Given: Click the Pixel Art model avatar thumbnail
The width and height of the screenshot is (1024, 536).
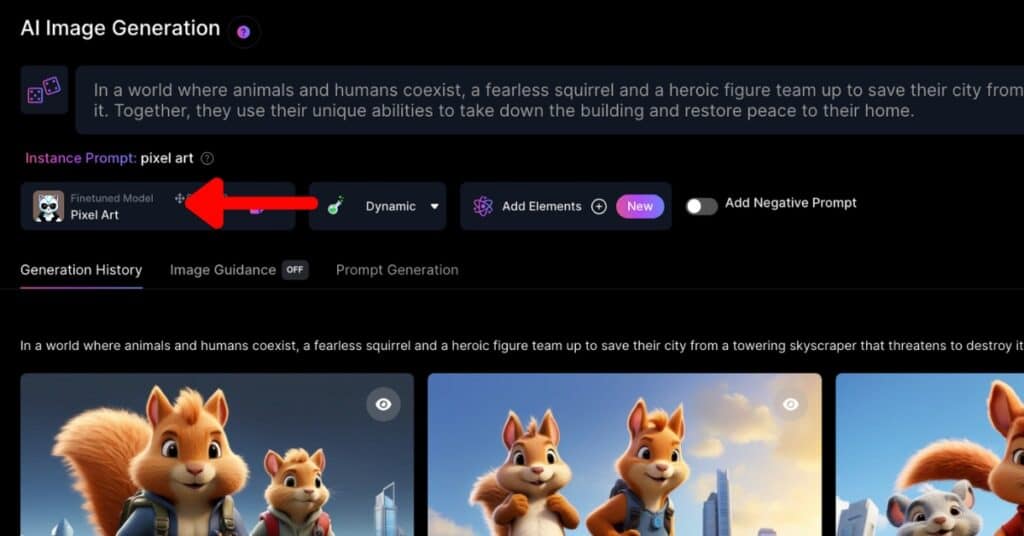Looking at the screenshot, I should [x=48, y=206].
